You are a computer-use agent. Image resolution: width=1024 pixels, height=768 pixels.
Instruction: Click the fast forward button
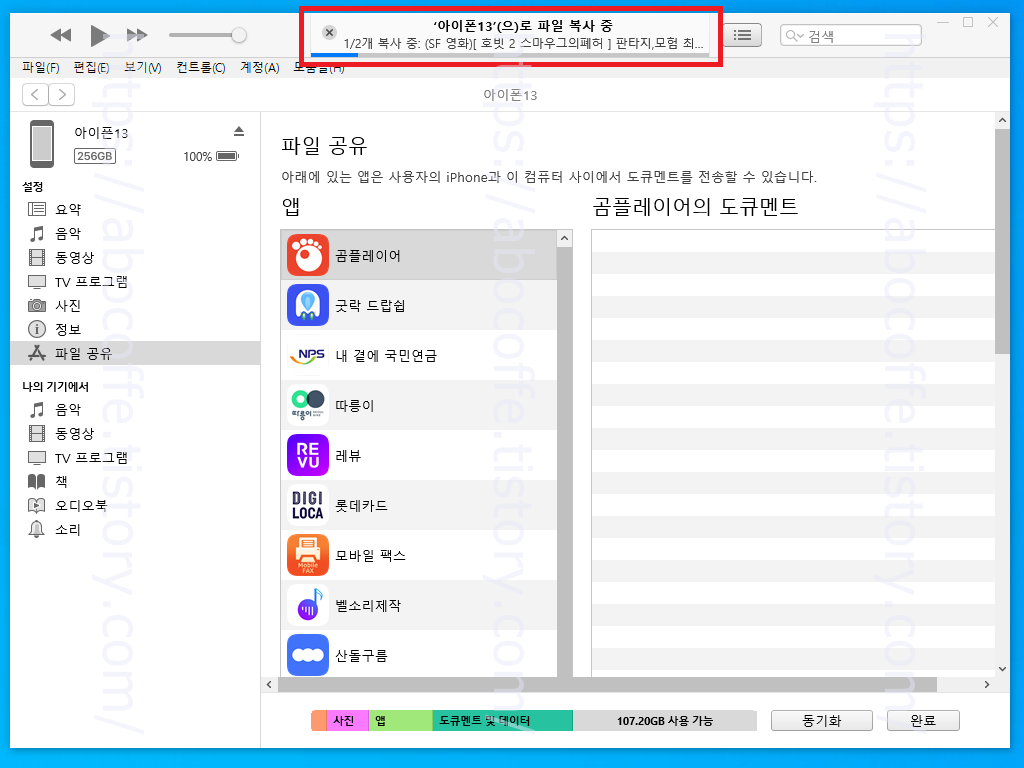point(137,35)
